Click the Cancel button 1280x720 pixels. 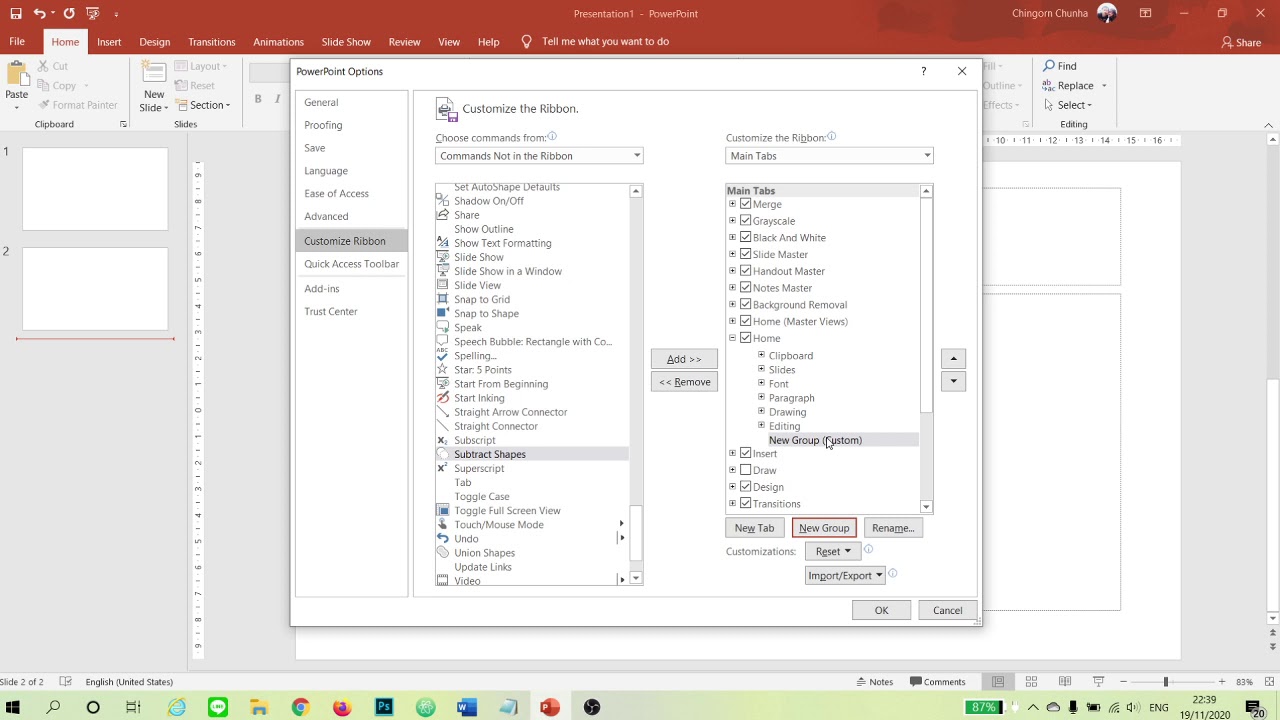[x=948, y=610]
